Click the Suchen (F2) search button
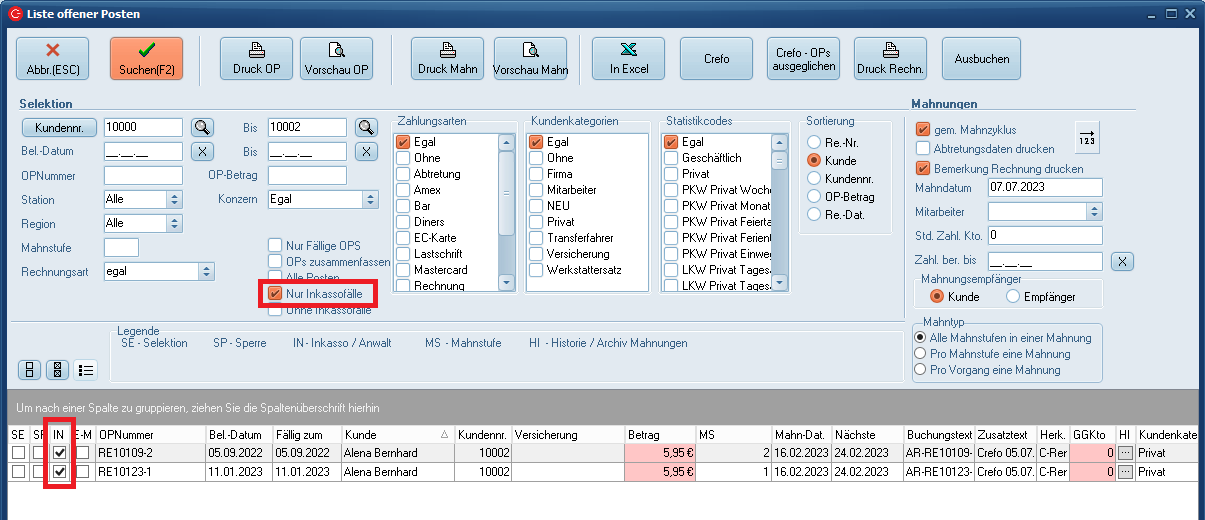 pos(146,58)
